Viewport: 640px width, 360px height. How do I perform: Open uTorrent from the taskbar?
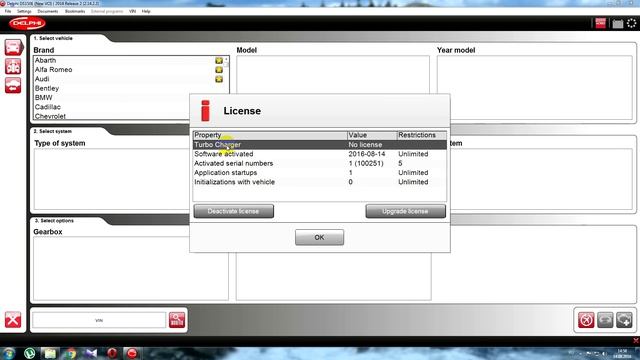point(29,353)
